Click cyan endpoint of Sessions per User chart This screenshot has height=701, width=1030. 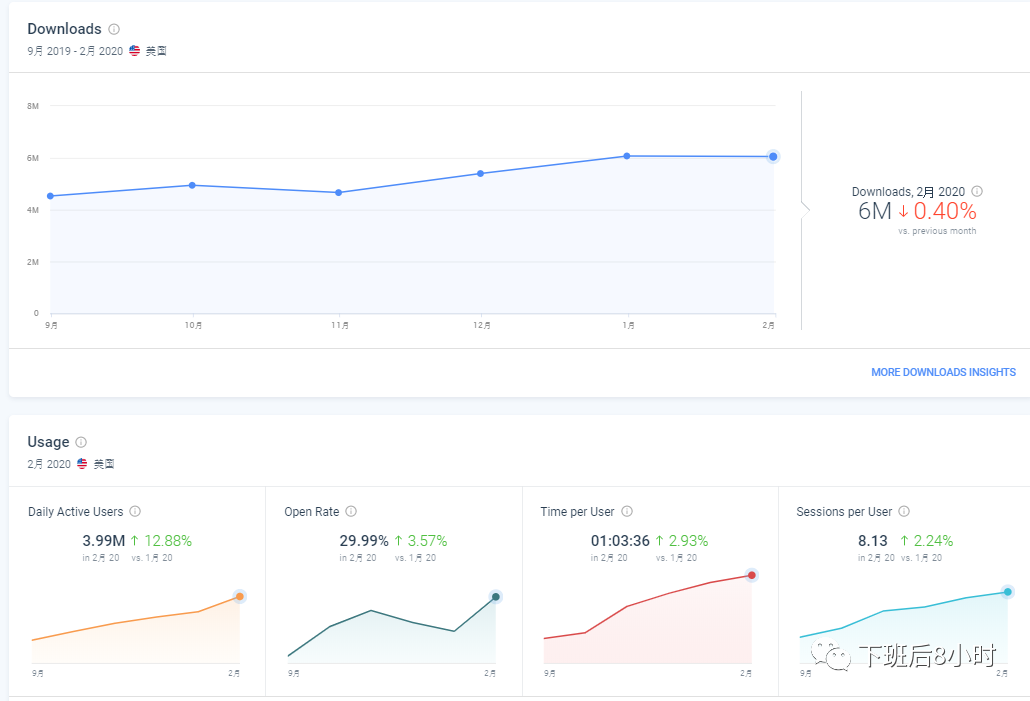(x=1007, y=592)
